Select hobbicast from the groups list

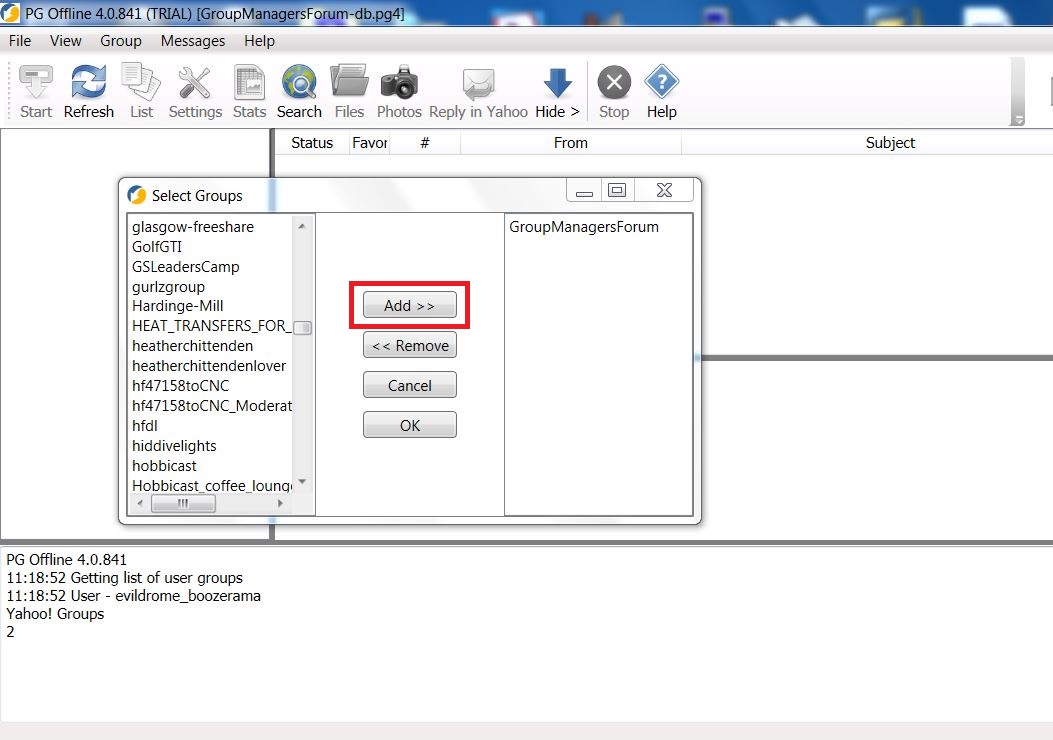(165, 465)
